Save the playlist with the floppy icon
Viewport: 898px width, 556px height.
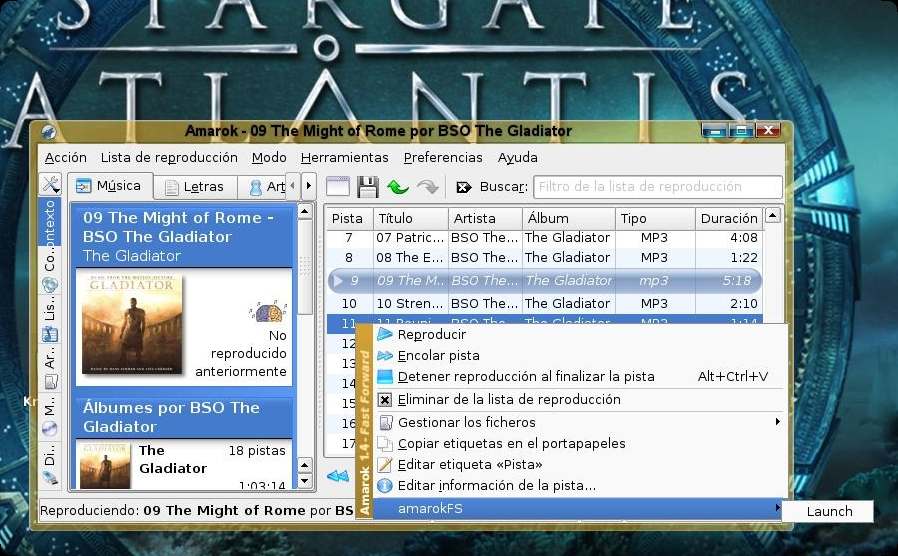pos(367,187)
